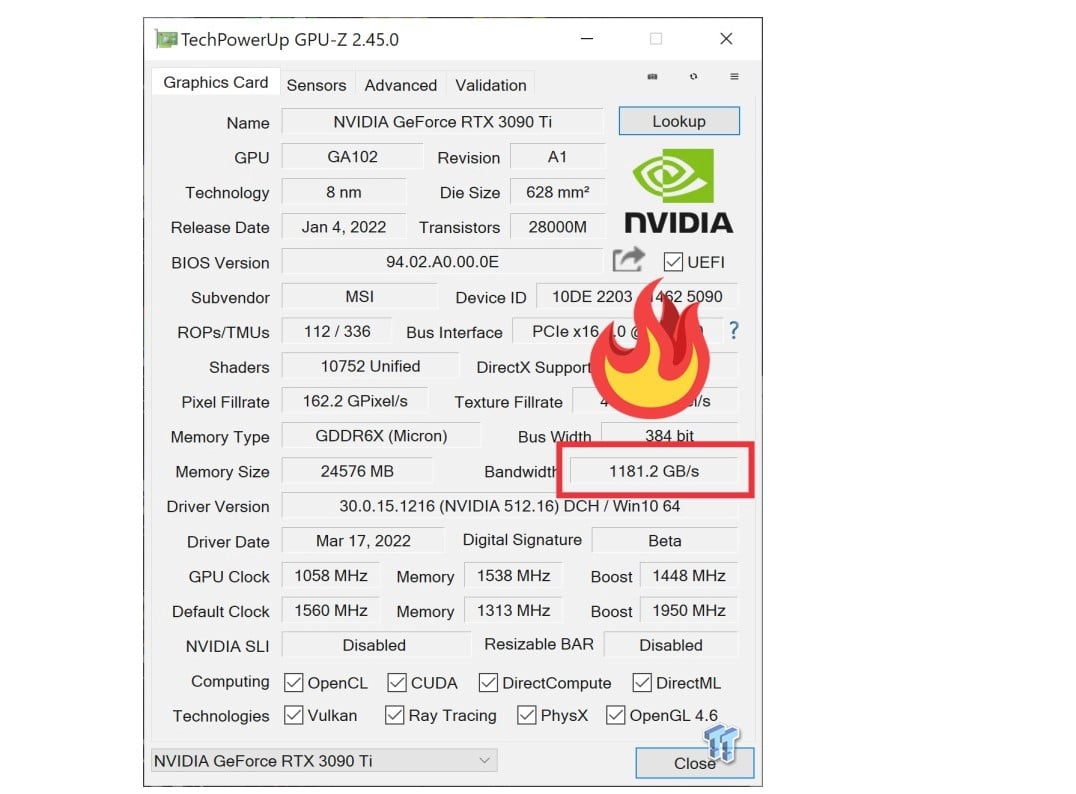Click the Bandwidth field showing 1181.2 GB/s
Viewport: 1076px width, 794px height.
click(x=653, y=471)
